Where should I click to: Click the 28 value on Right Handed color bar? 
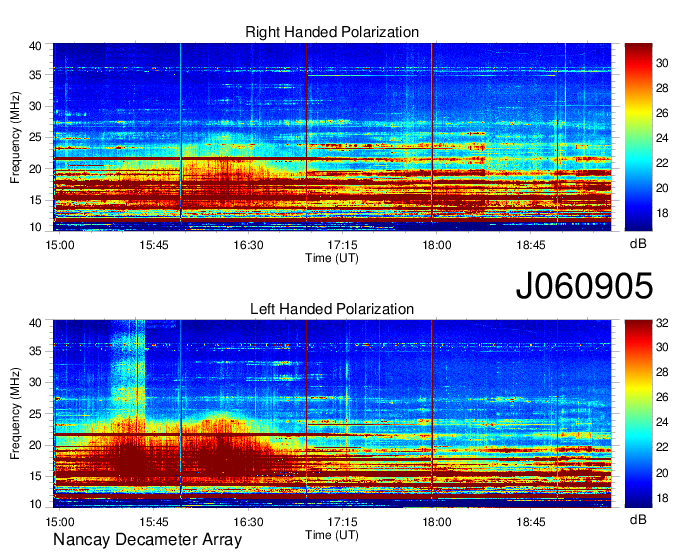[x=662, y=88]
